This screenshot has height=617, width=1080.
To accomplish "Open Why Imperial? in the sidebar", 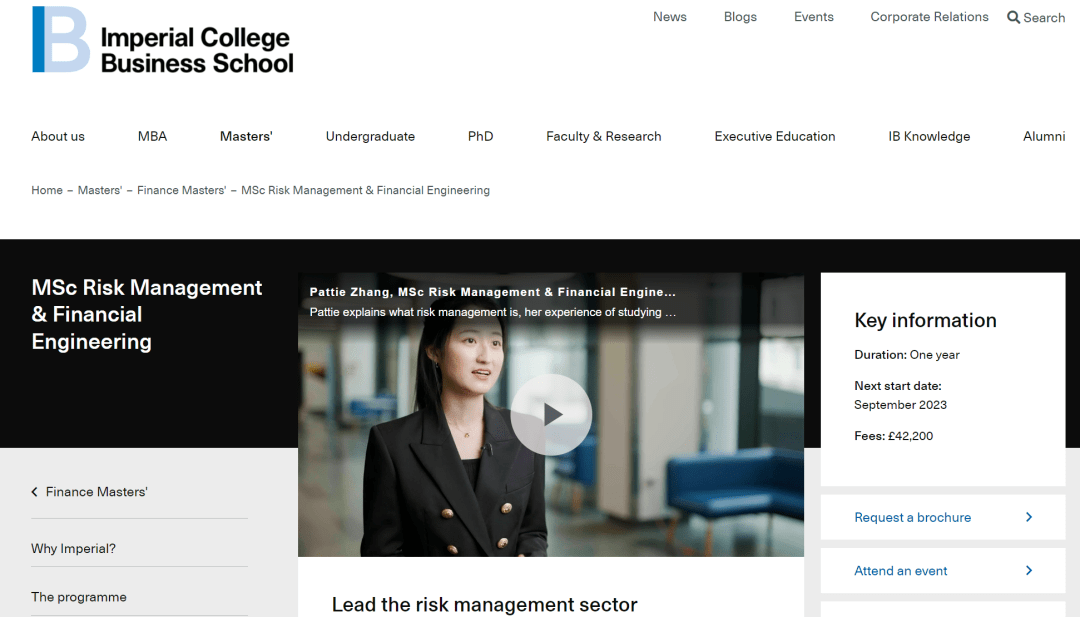I will [73, 548].
